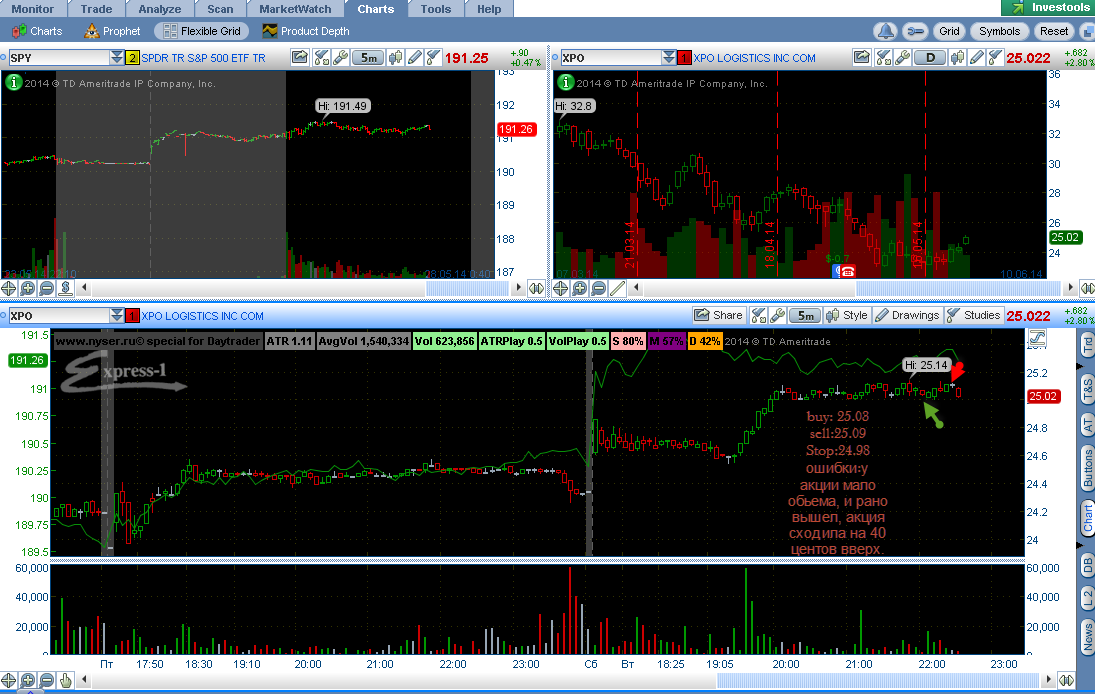This screenshot has width=1095, height=694.
Task: Click the candlestick style icon in SPY header
Action: point(395,57)
